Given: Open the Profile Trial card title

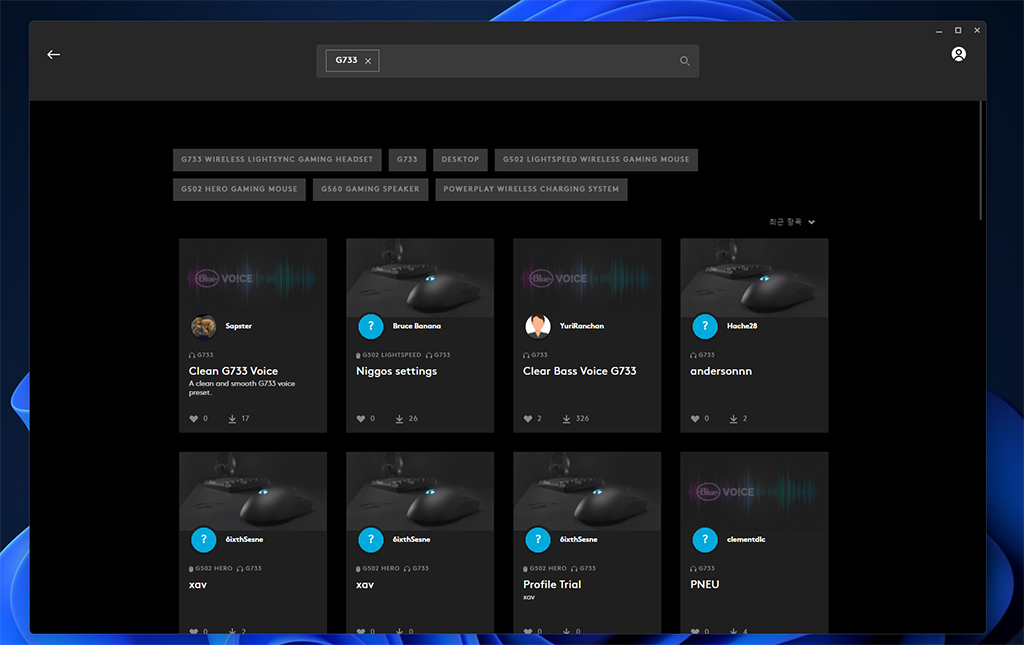Looking at the screenshot, I should 552,584.
